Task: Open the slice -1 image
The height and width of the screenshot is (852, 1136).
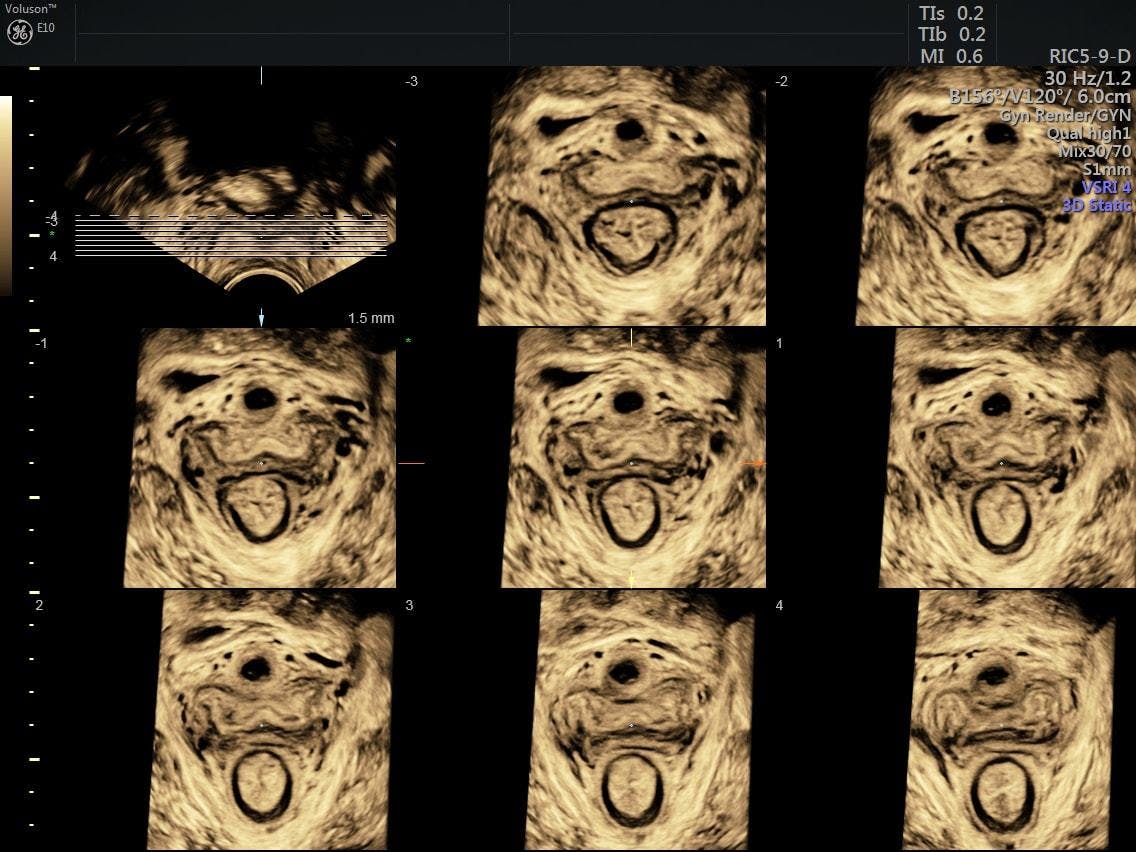Action: tap(260, 458)
